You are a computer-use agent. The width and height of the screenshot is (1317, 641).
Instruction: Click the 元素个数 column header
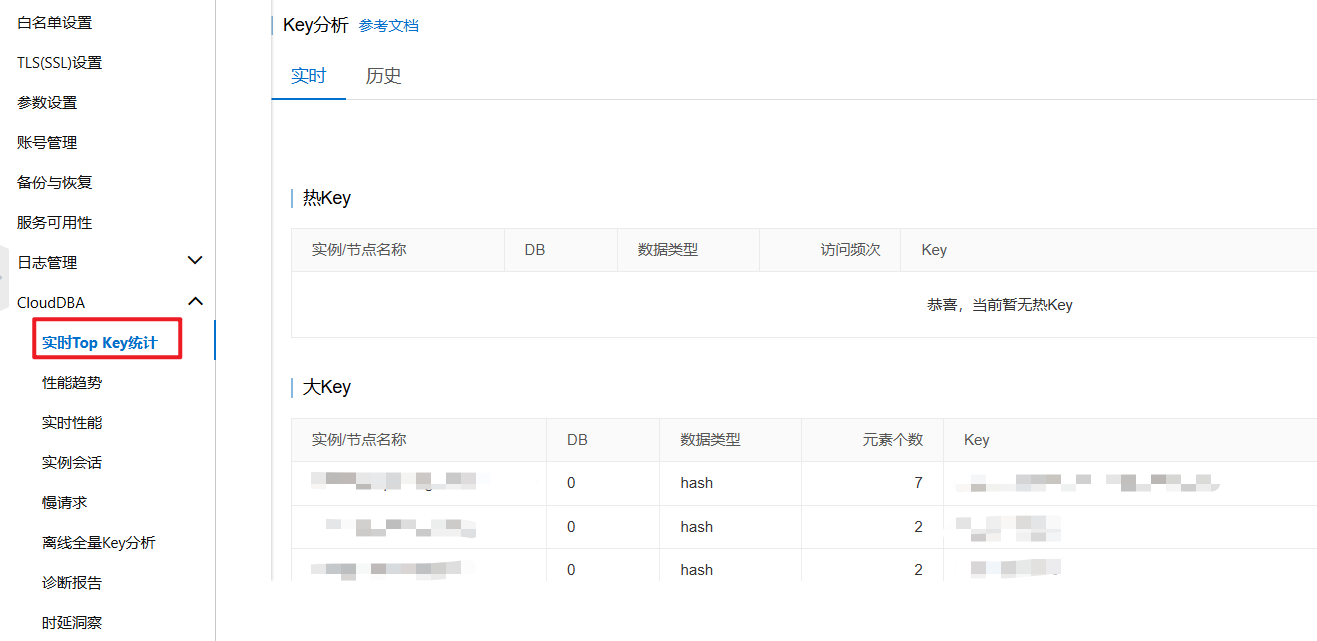pyautogui.click(x=892, y=440)
